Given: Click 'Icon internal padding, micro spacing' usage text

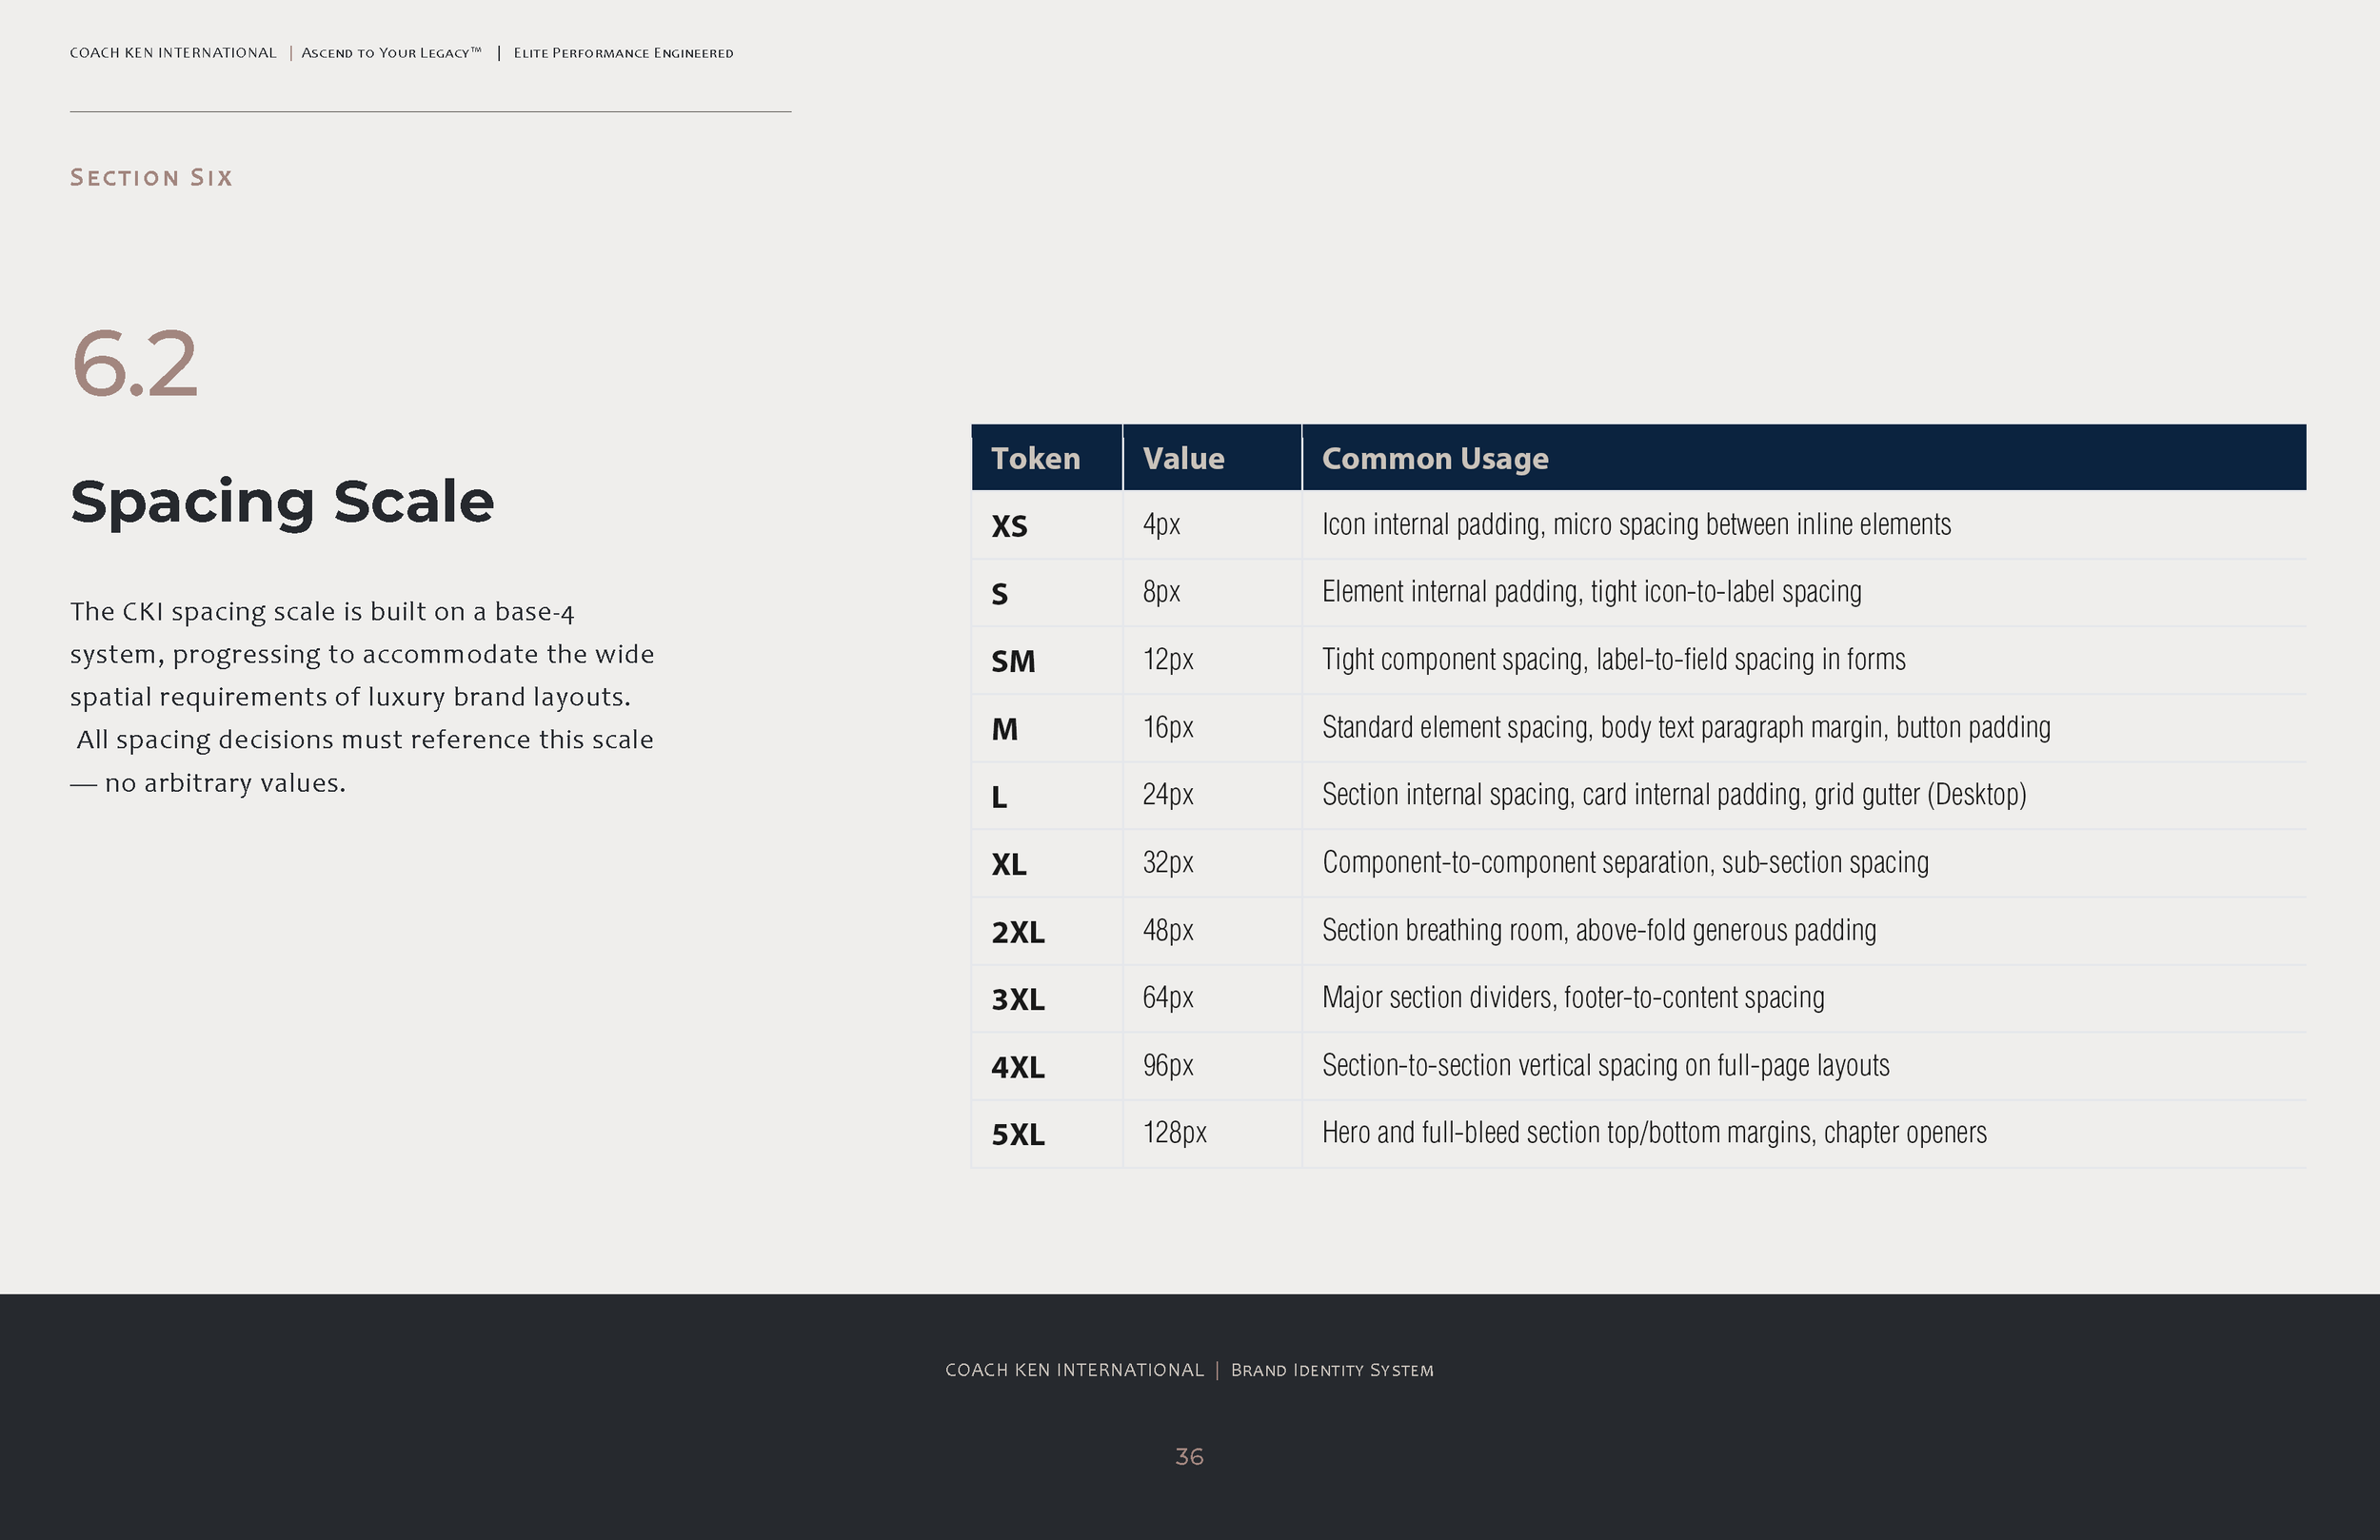Looking at the screenshot, I should point(1636,525).
